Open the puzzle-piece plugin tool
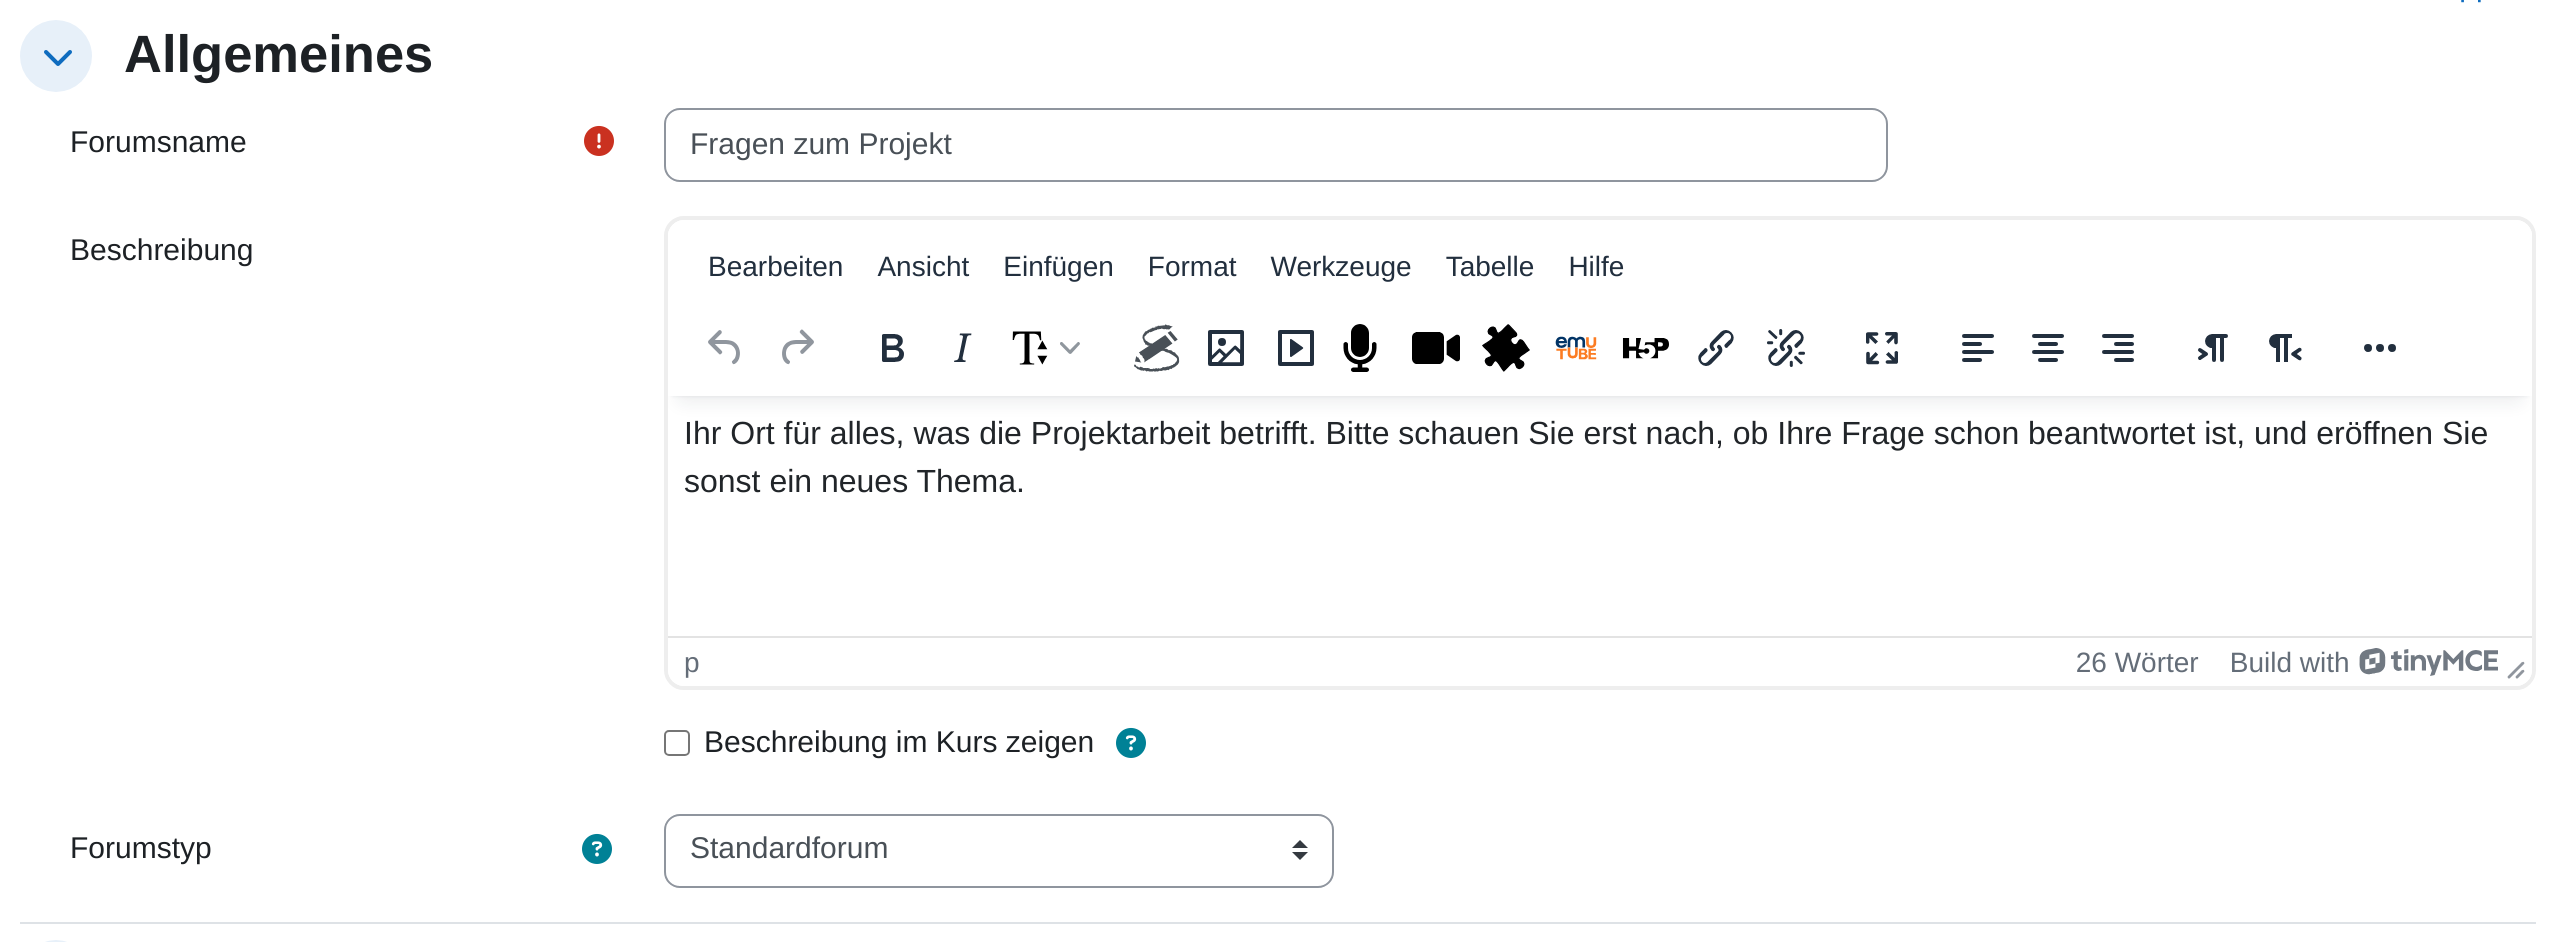This screenshot has width=2556, height=942. point(1506,348)
